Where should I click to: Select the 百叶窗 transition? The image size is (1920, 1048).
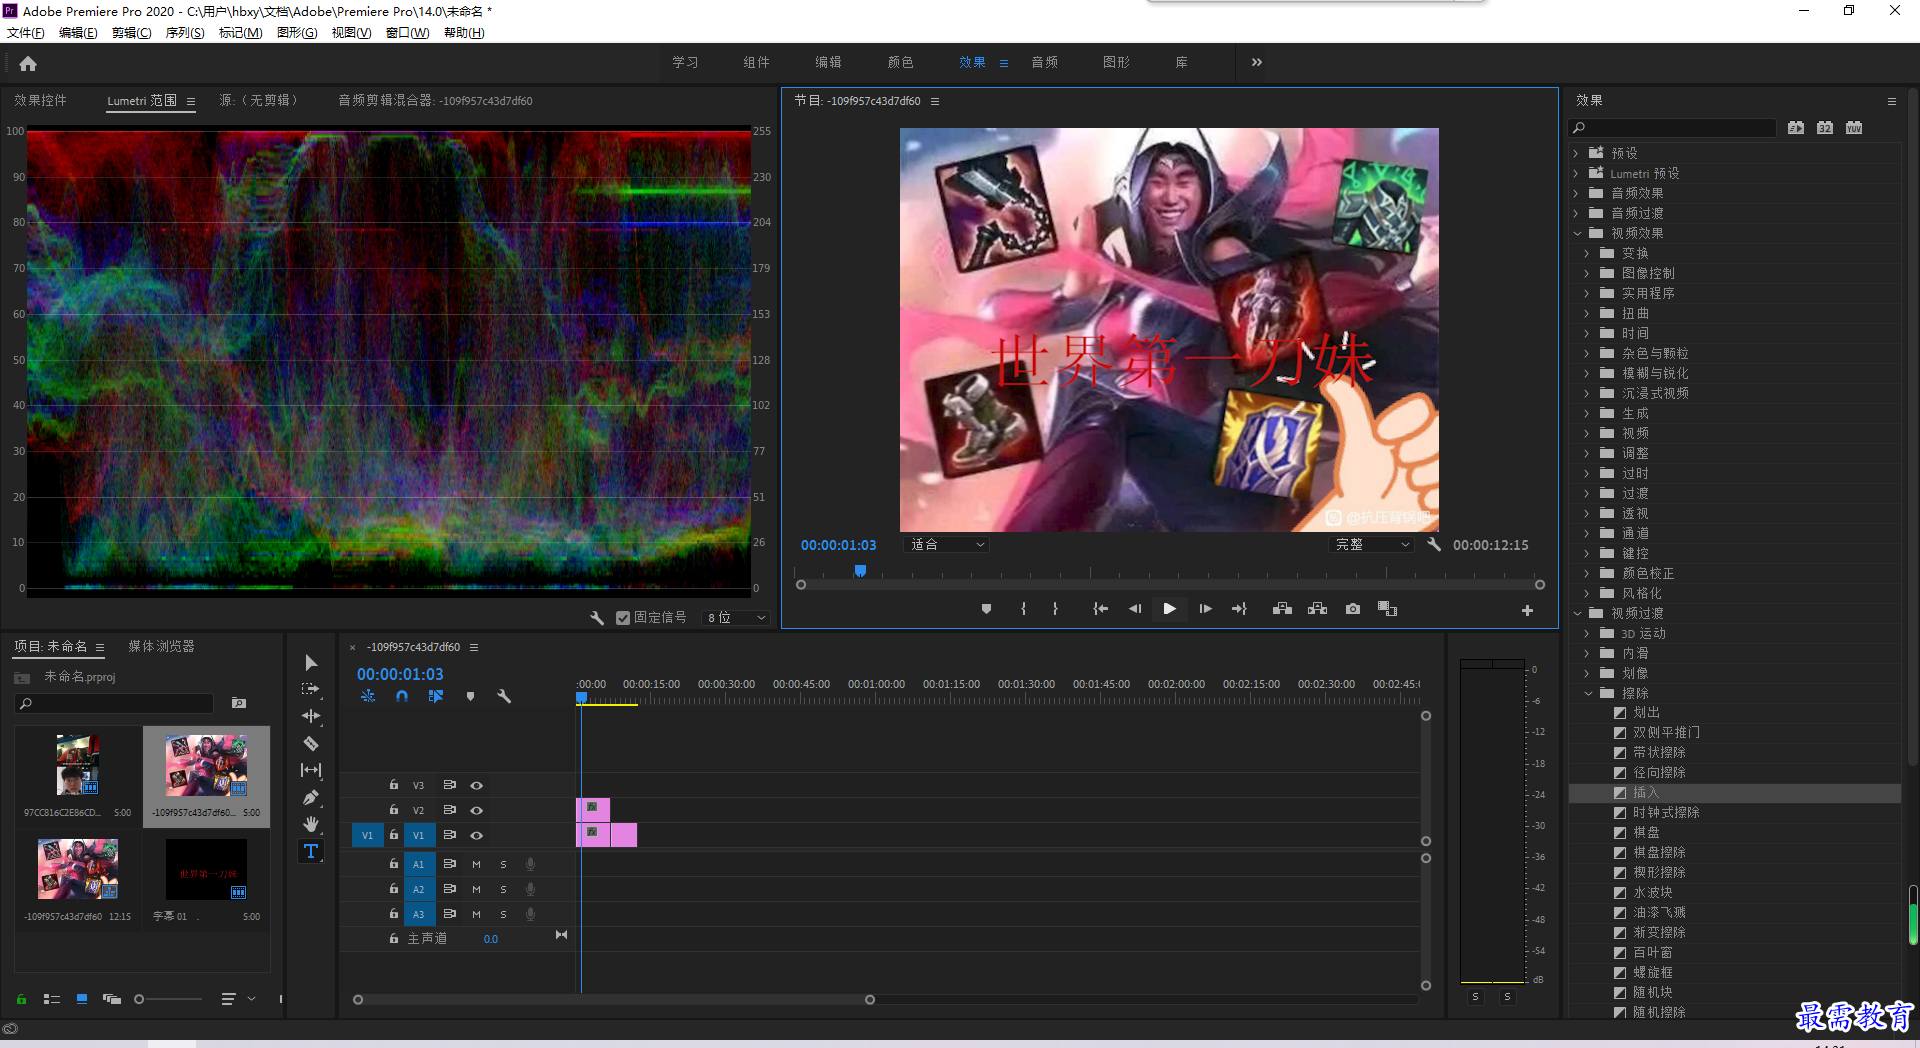click(x=1653, y=952)
